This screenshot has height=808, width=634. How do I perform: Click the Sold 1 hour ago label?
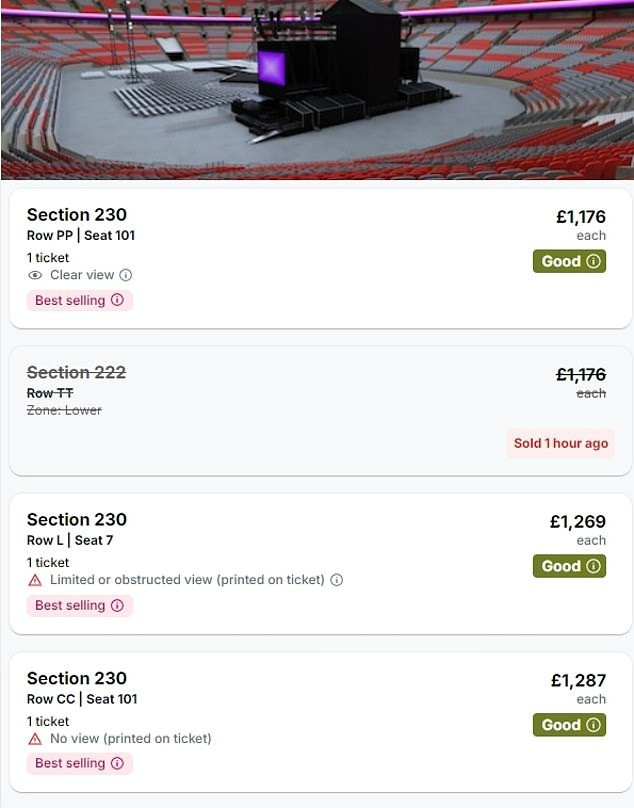coord(560,443)
